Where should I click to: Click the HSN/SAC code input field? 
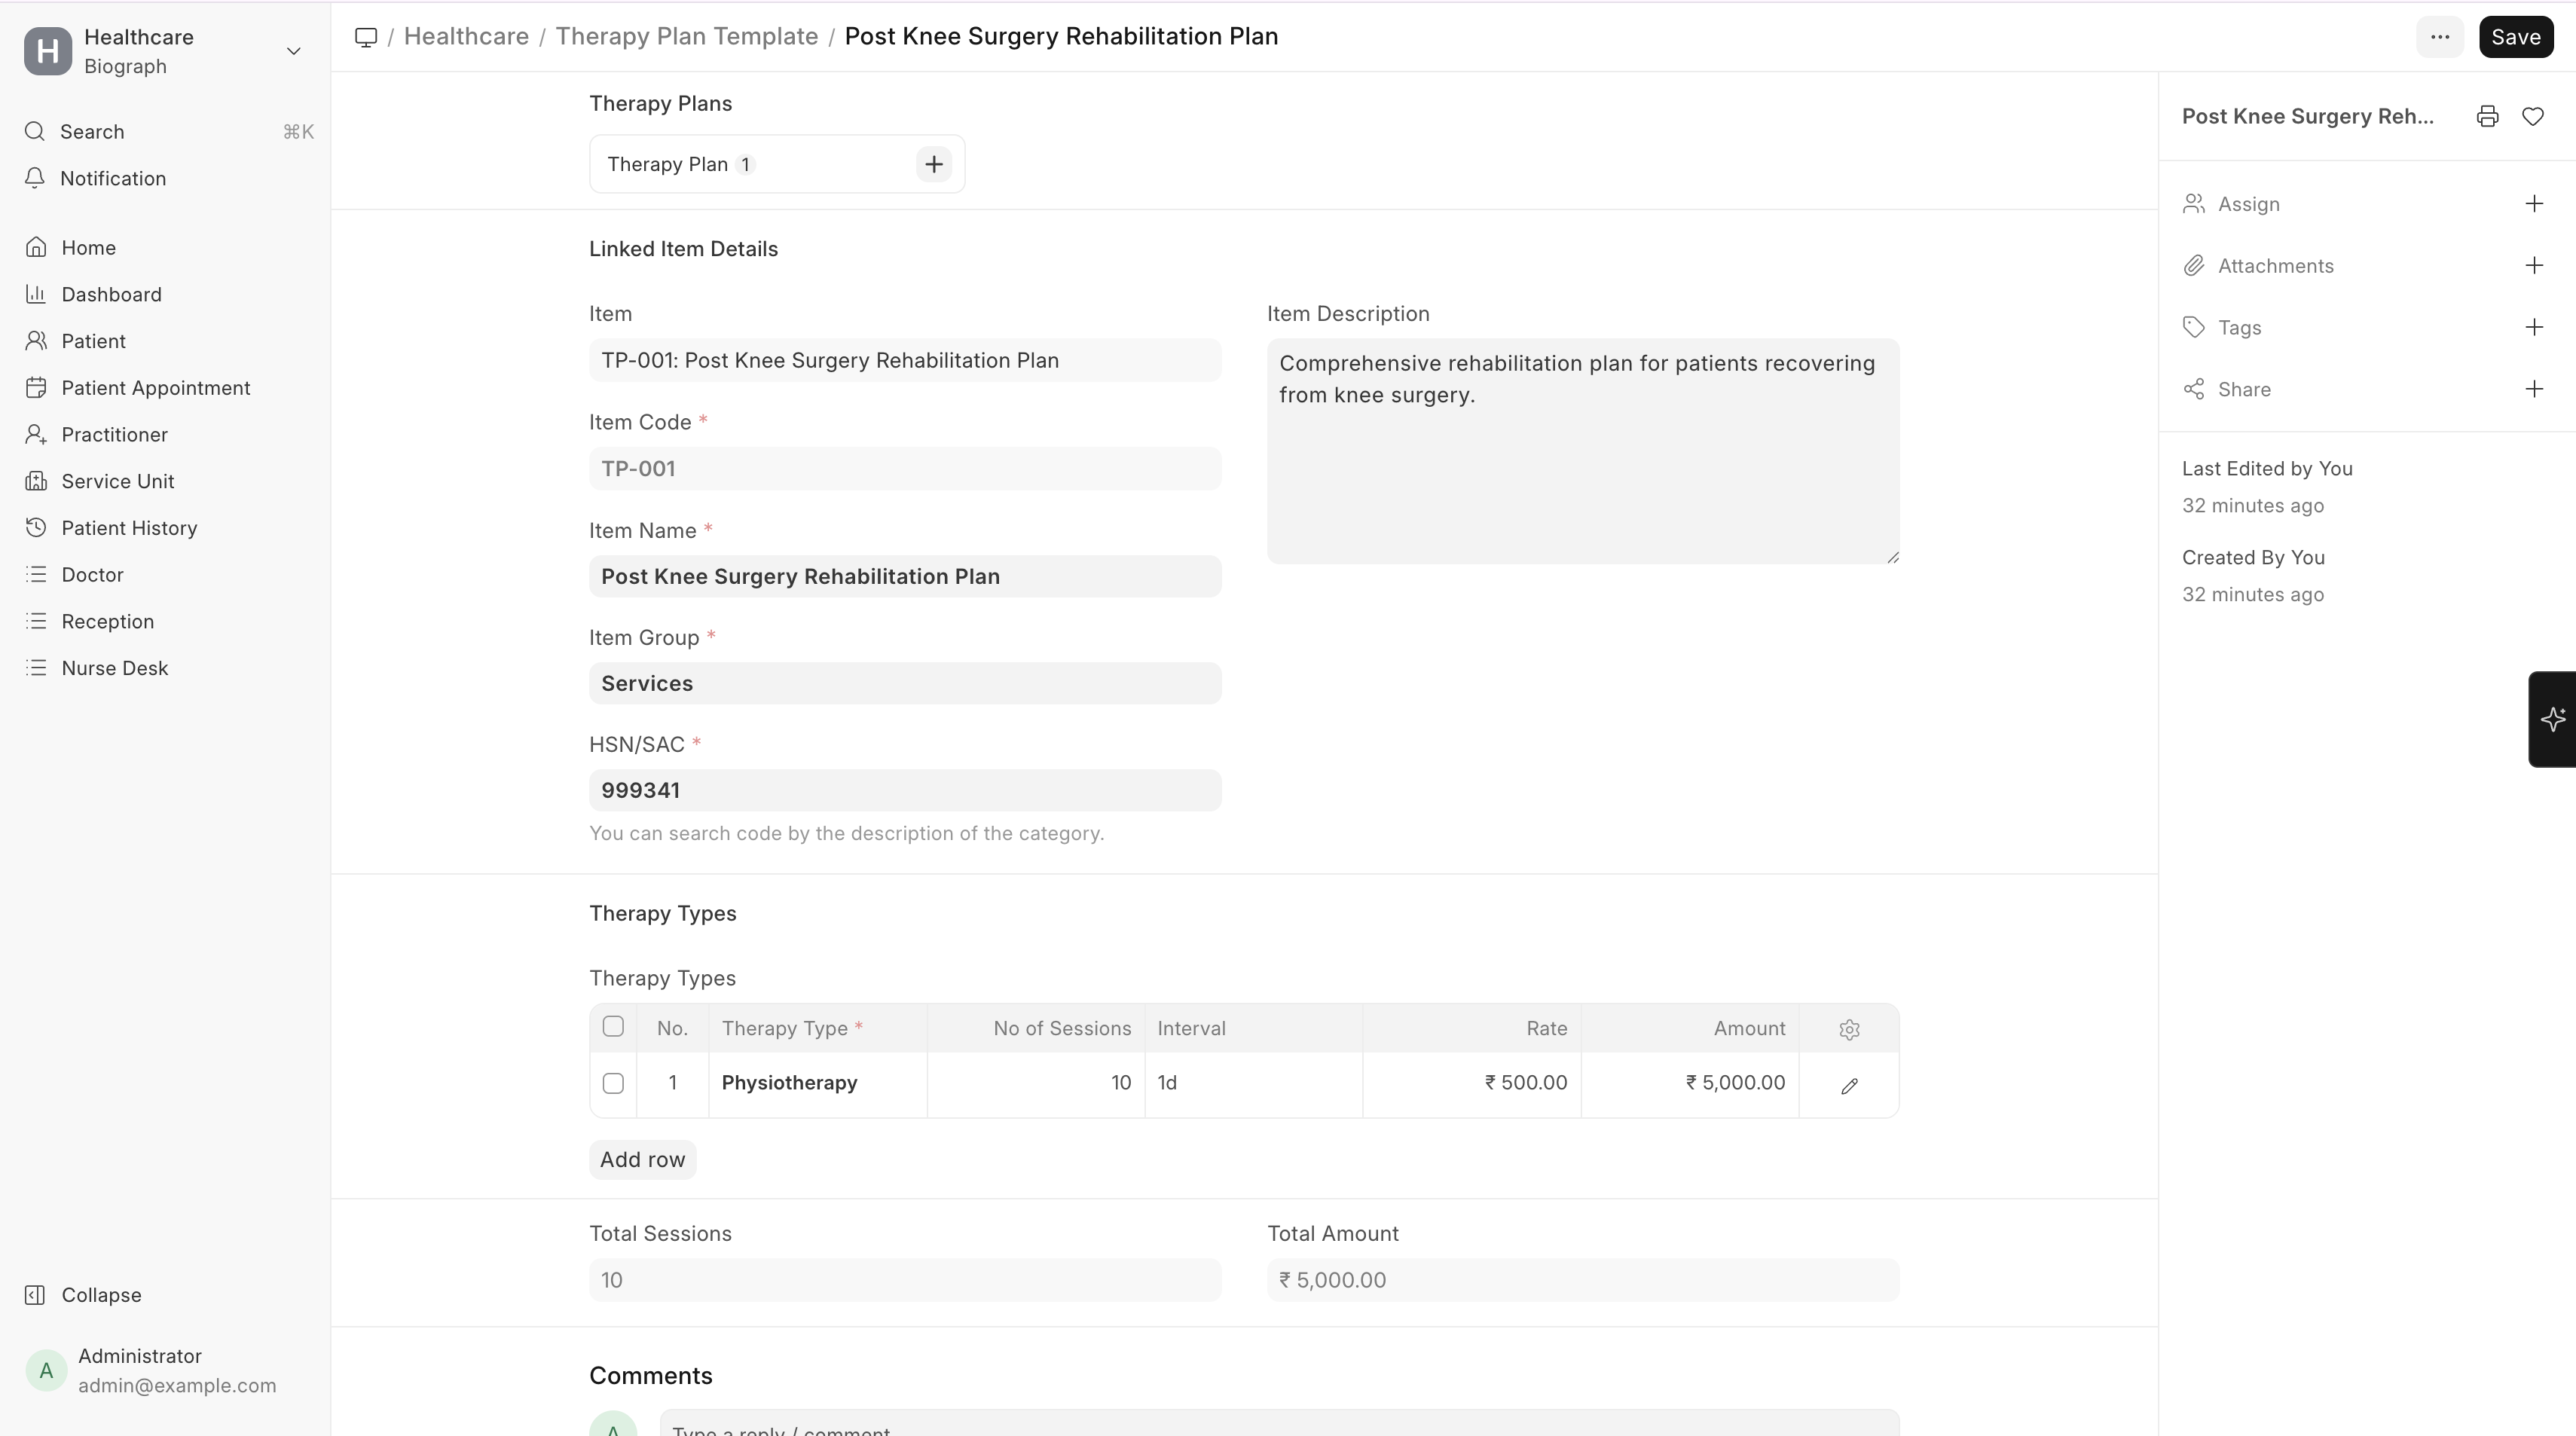[903, 789]
